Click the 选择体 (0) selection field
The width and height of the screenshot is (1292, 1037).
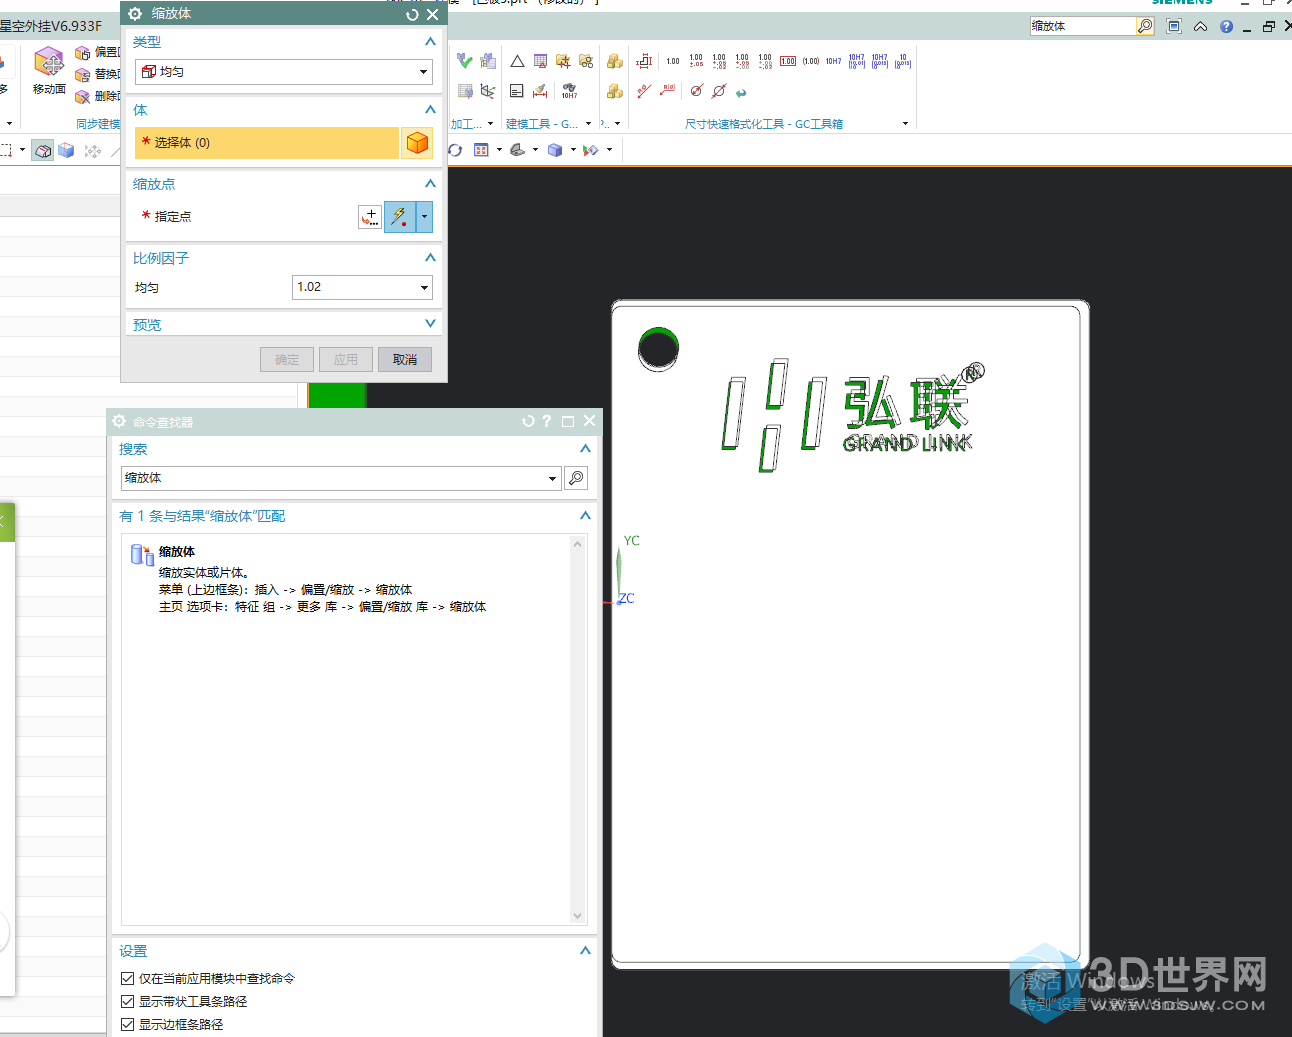(267, 143)
